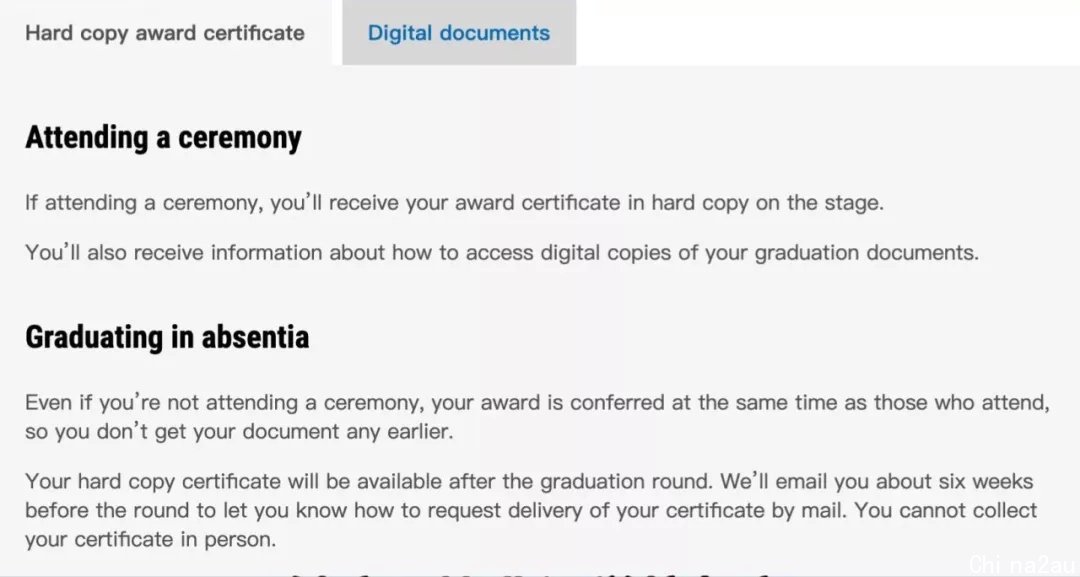Click the word "absentia" in the heading
The width and height of the screenshot is (1080, 577).
tap(256, 337)
